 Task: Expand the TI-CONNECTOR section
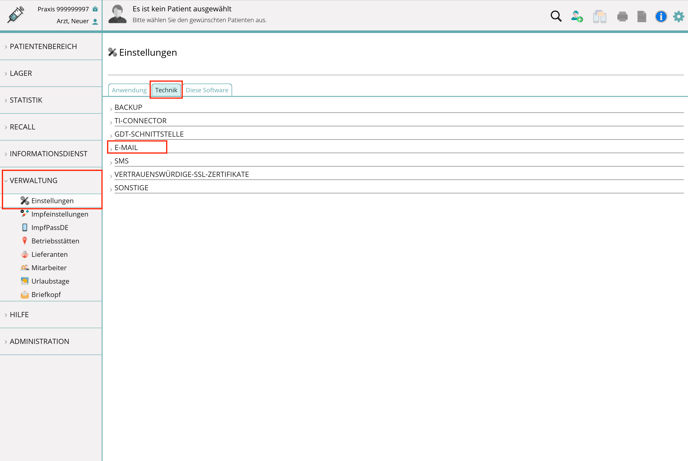[x=140, y=121]
